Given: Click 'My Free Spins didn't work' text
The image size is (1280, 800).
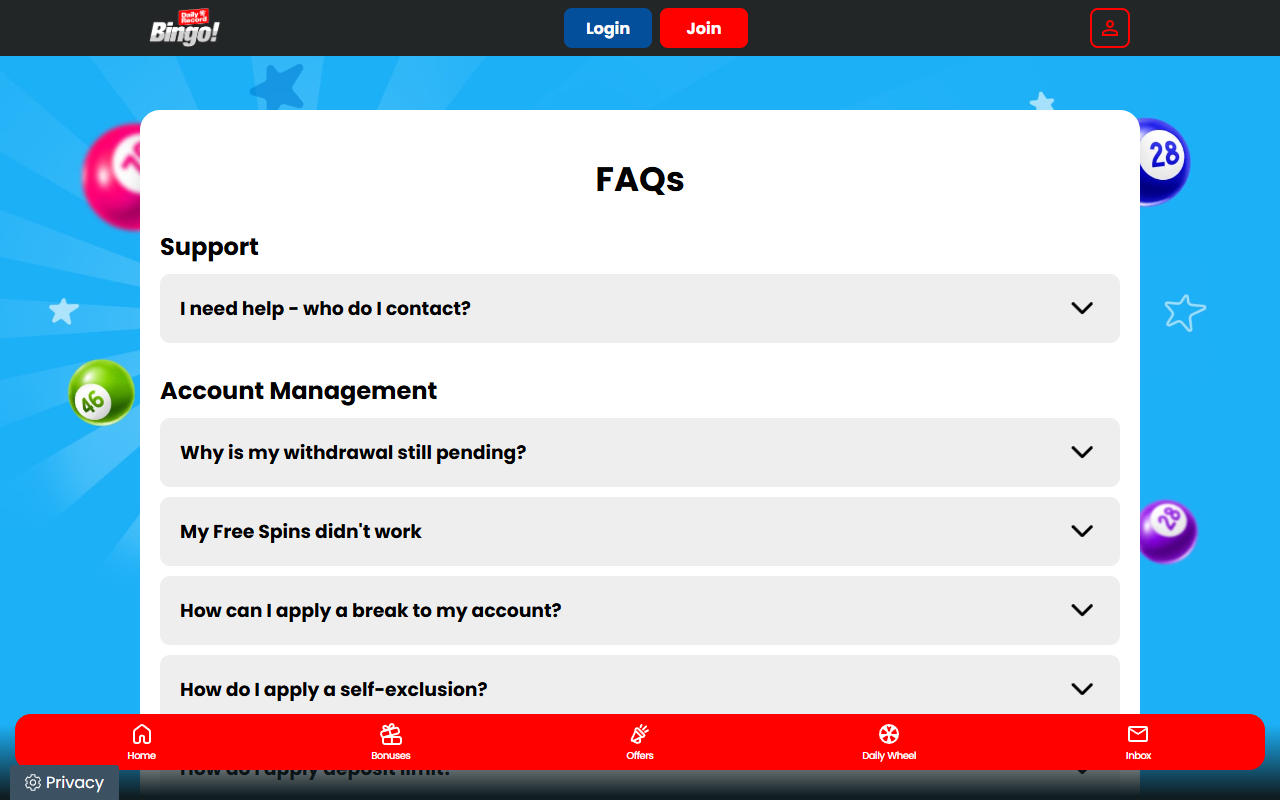Looking at the screenshot, I should [301, 531].
